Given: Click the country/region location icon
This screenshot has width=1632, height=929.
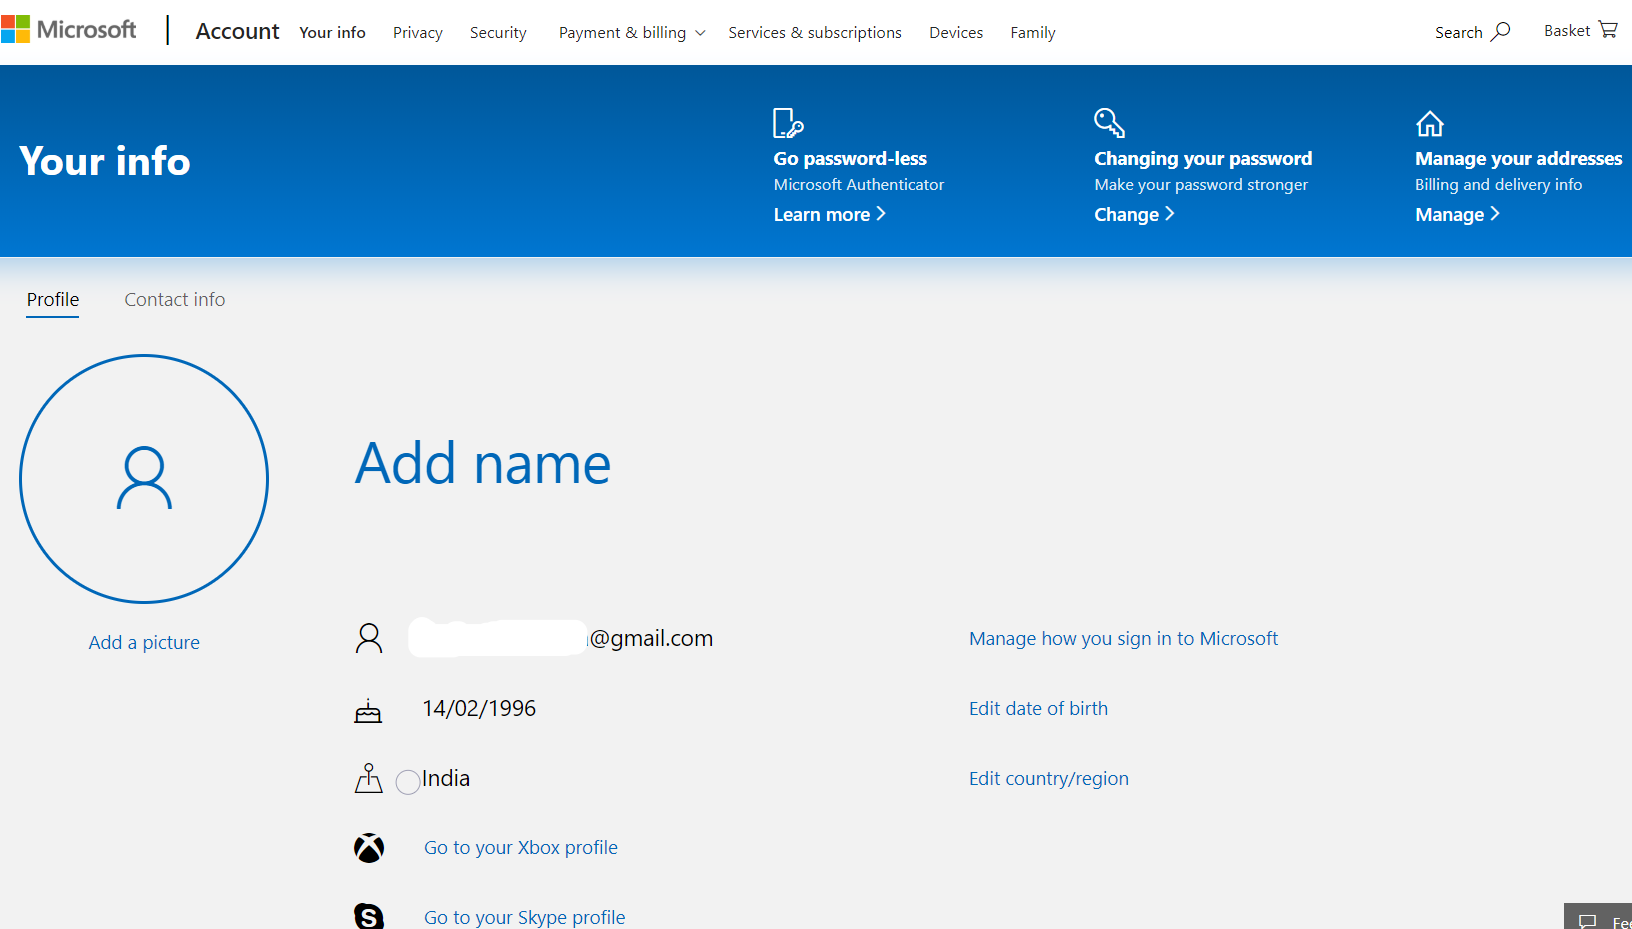Looking at the screenshot, I should tap(369, 778).
